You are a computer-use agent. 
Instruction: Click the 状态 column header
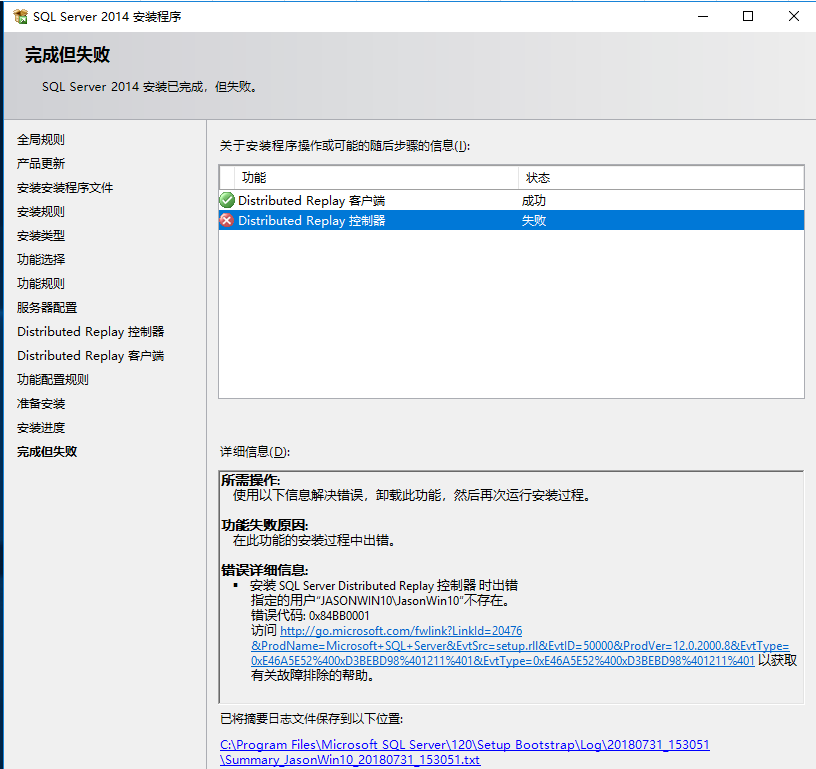click(538, 178)
